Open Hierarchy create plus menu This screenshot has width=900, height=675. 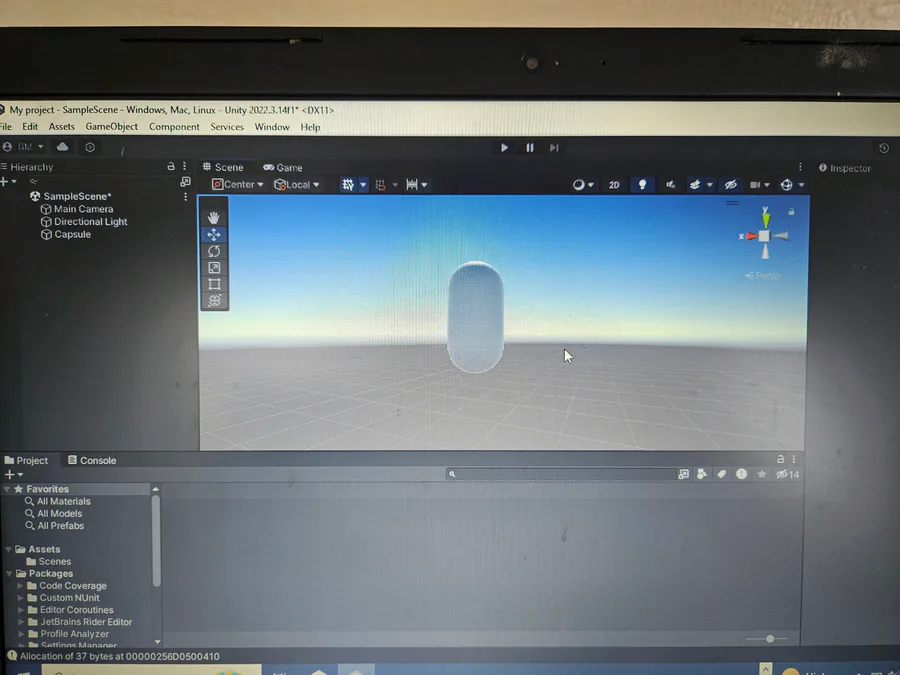[x=8, y=181]
